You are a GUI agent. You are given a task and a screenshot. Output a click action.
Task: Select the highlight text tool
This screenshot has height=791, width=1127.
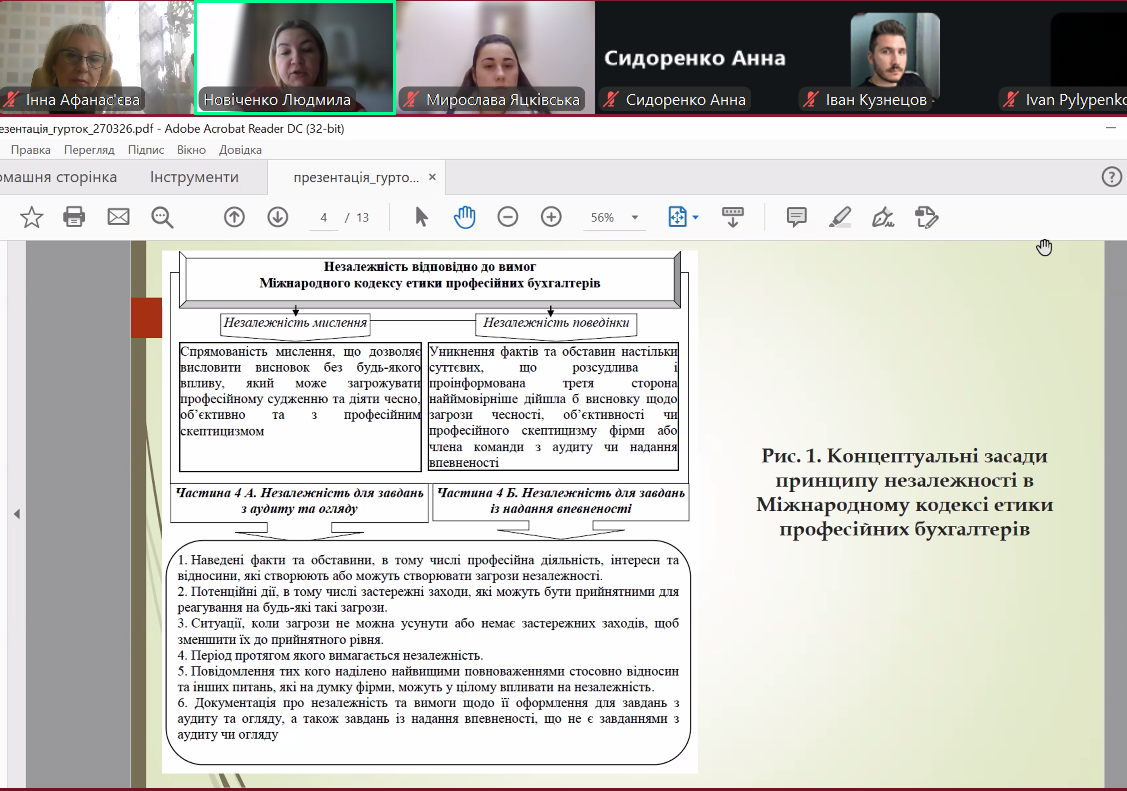pyautogui.click(x=840, y=217)
